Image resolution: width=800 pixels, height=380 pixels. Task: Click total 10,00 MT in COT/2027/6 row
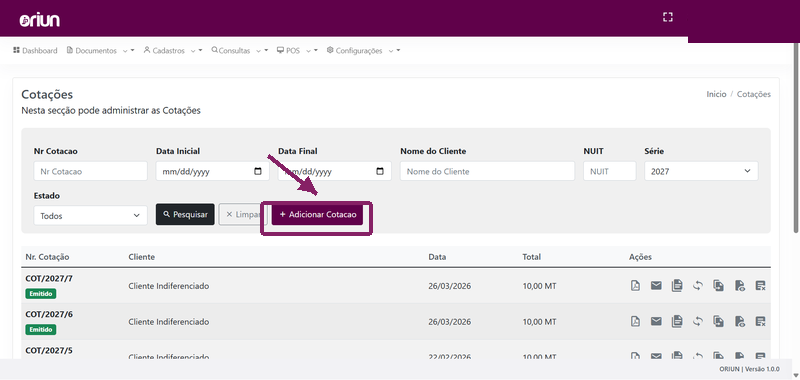click(539, 322)
